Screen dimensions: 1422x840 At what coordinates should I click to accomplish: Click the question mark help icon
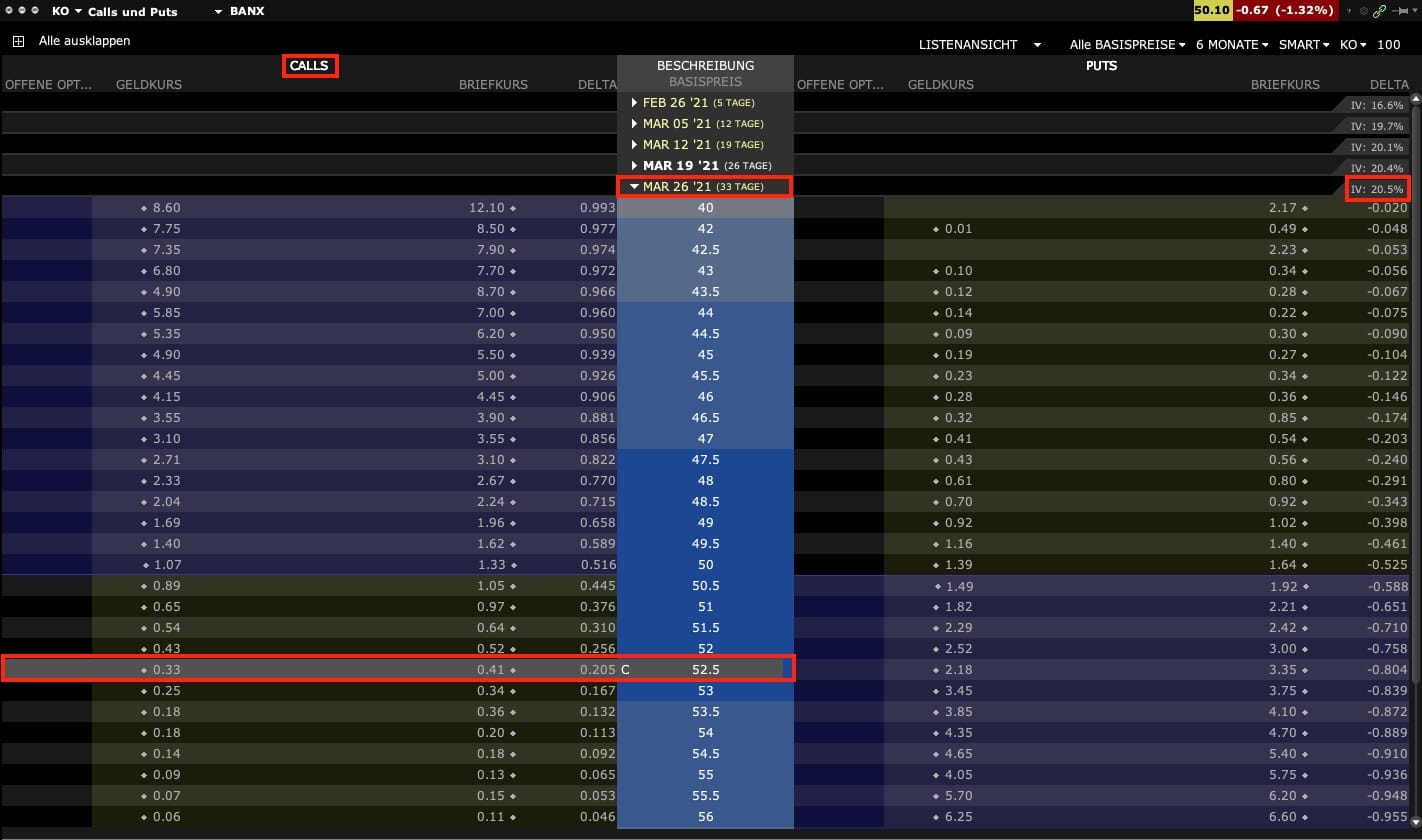pos(1349,11)
